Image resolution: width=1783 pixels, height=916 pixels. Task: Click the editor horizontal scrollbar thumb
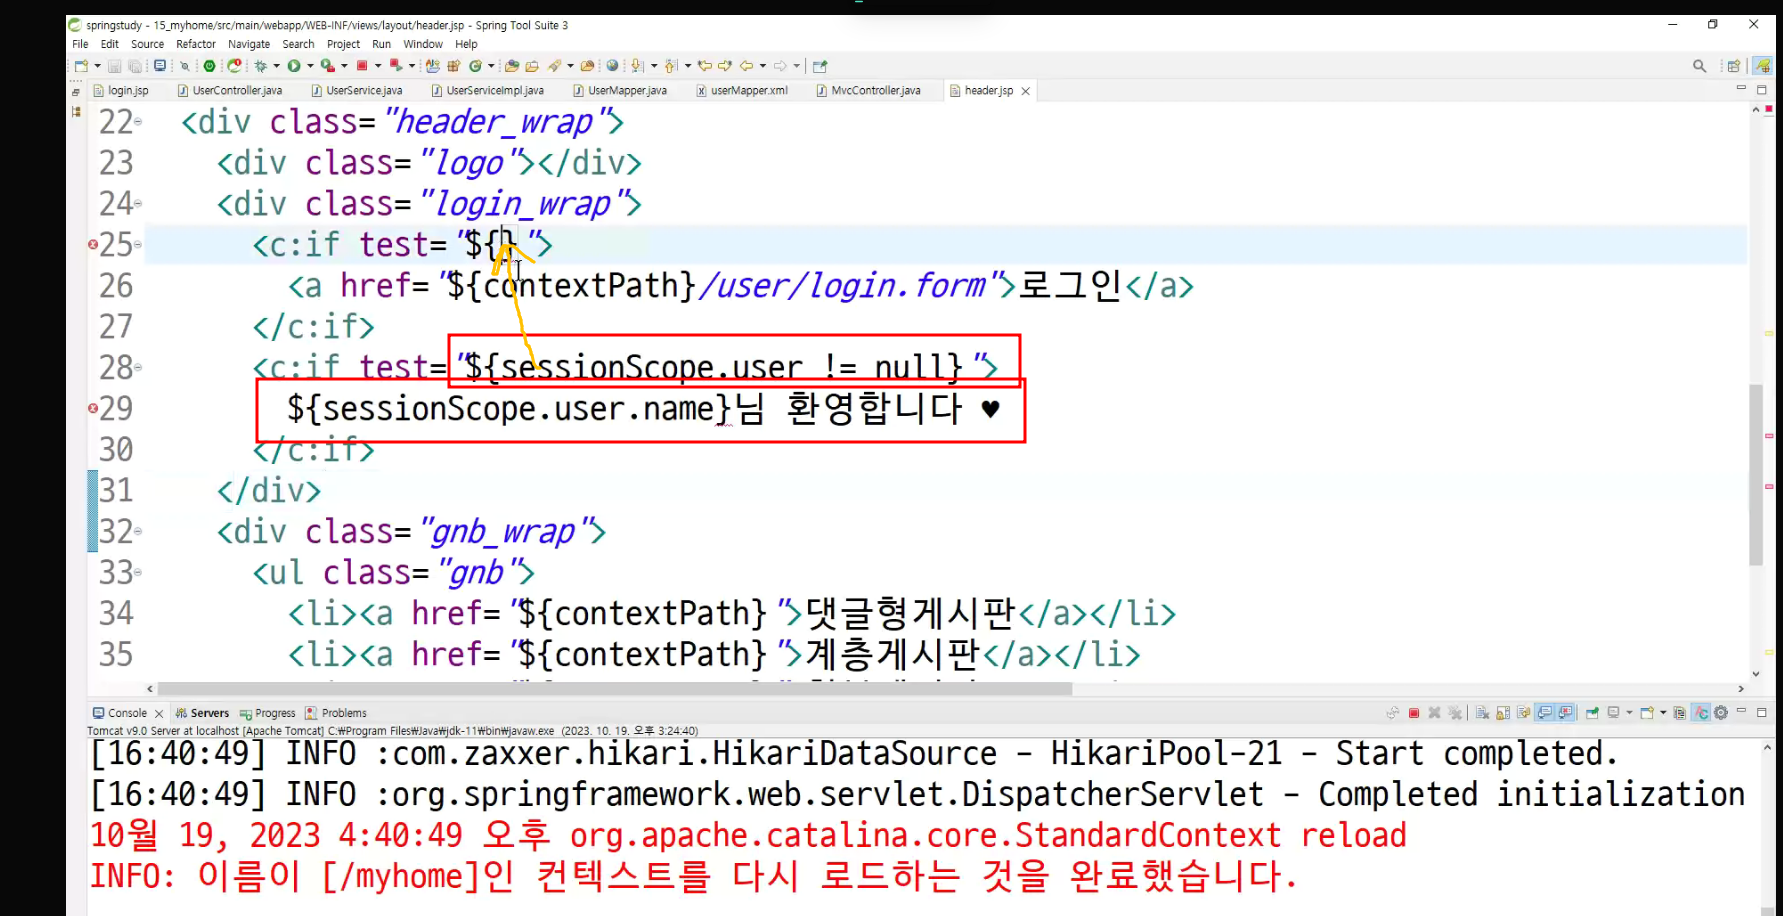(x=615, y=689)
